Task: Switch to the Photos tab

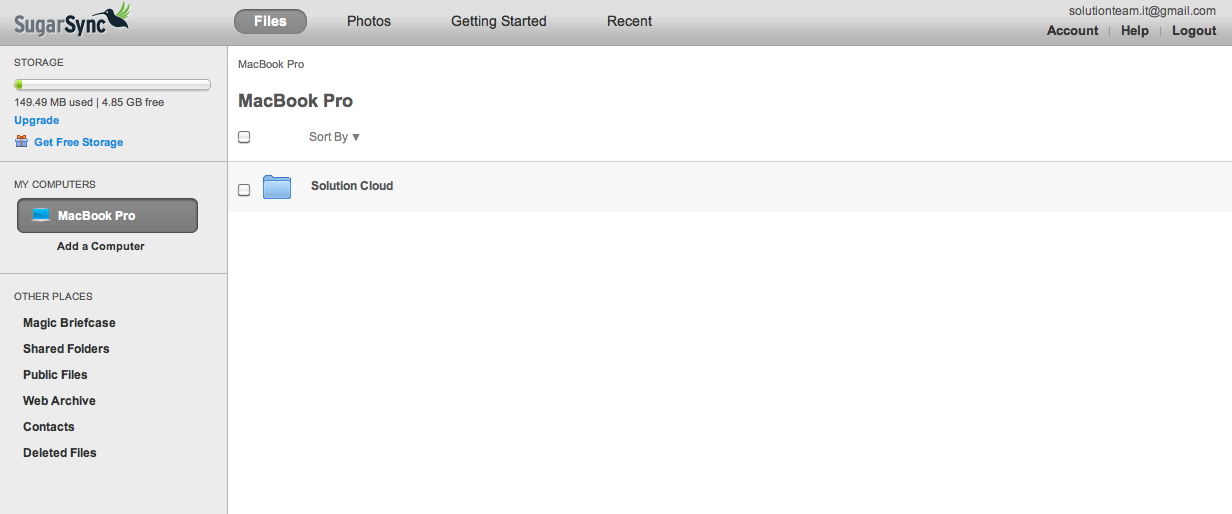Action: pyautogui.click(x=369, y=21)
